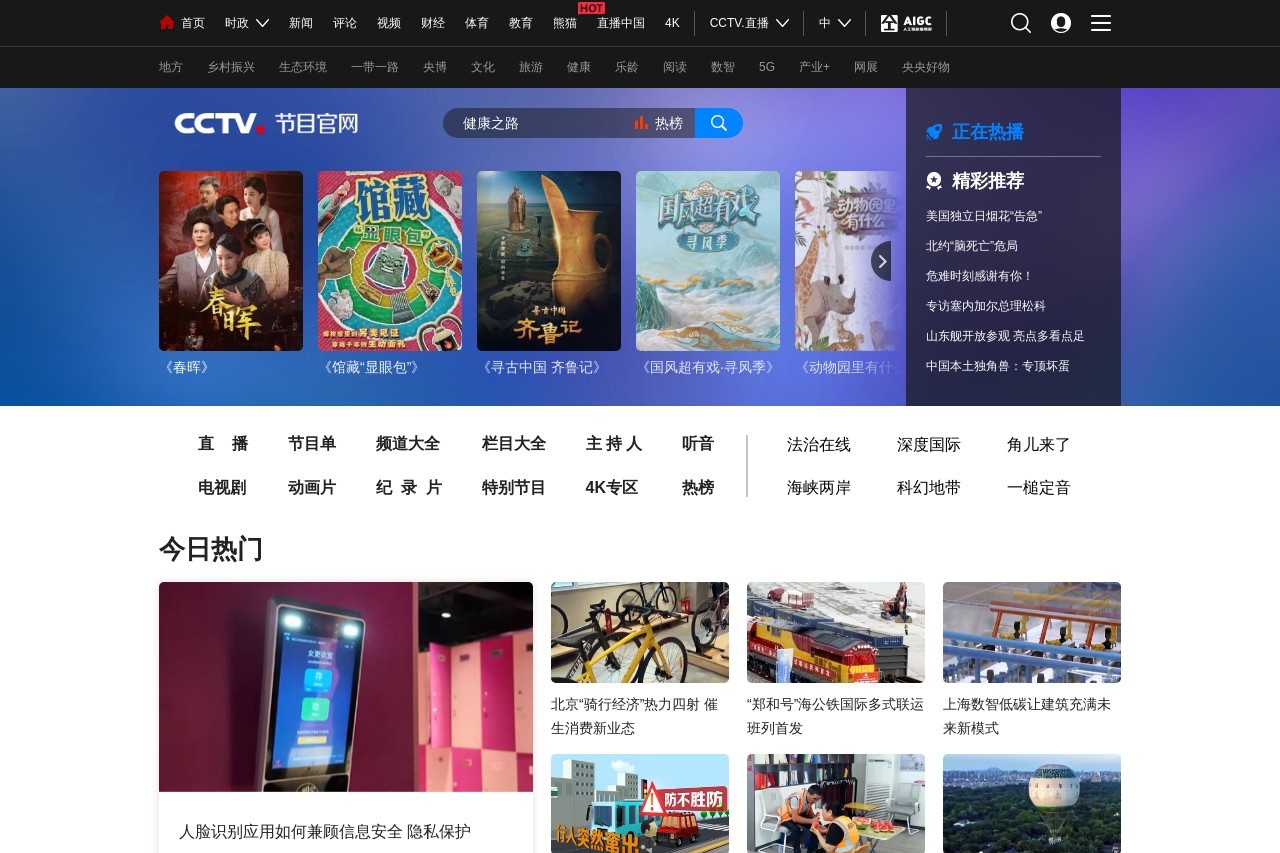Click the blue search button in banner
Screen dimensions: 1280x853
coord(719,123)
